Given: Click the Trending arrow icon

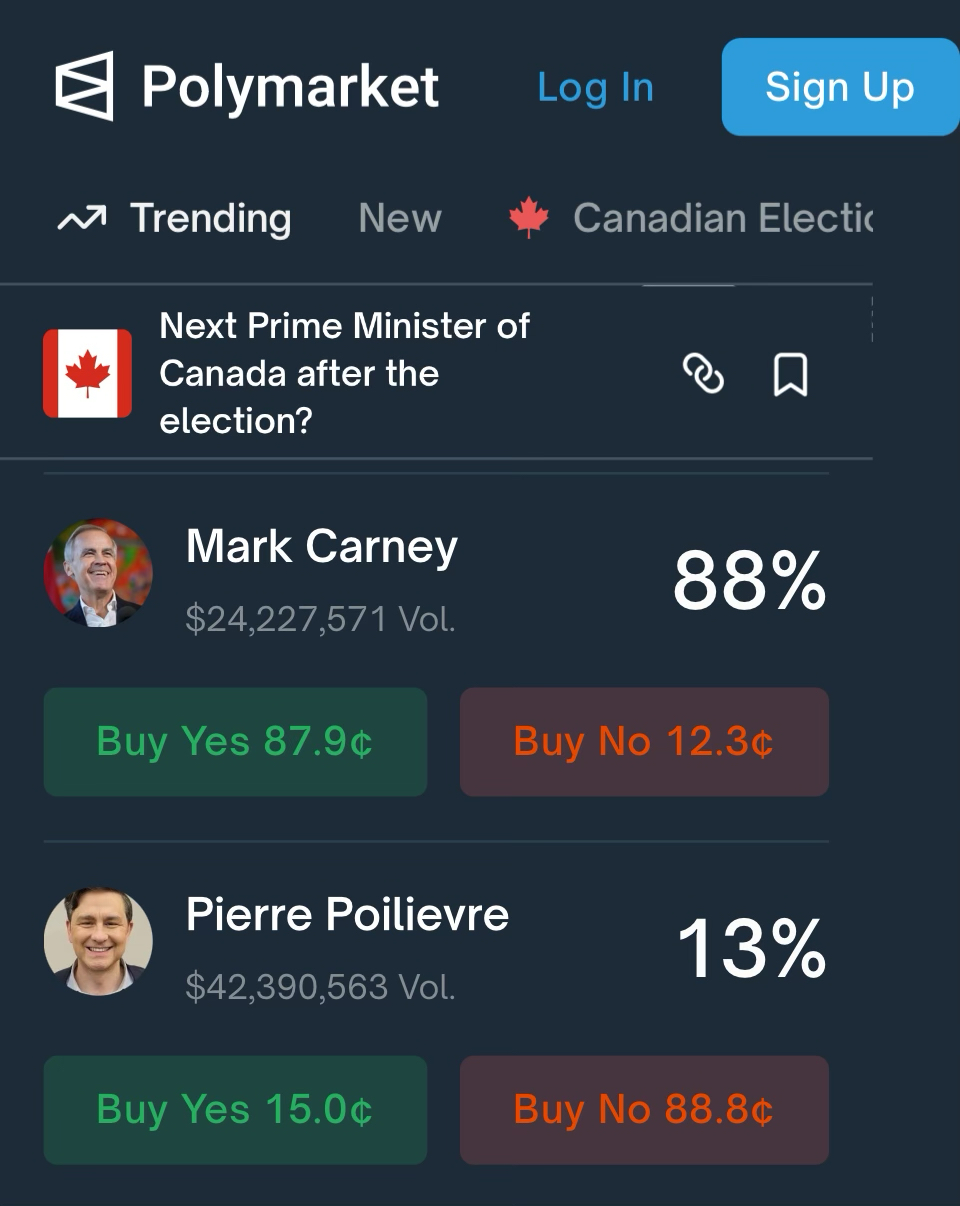Looking at the screenshot, I should (x=82, y=219).
